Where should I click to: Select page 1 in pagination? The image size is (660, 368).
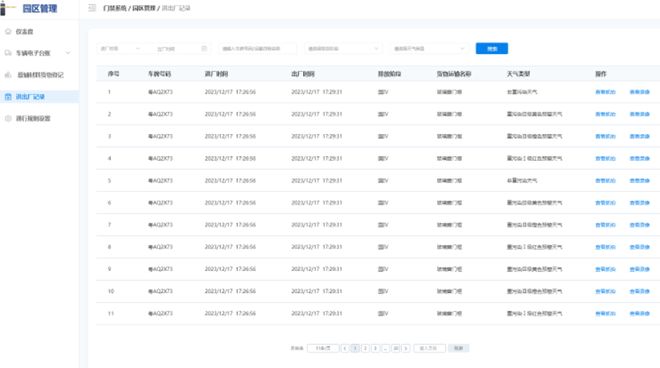355,348
